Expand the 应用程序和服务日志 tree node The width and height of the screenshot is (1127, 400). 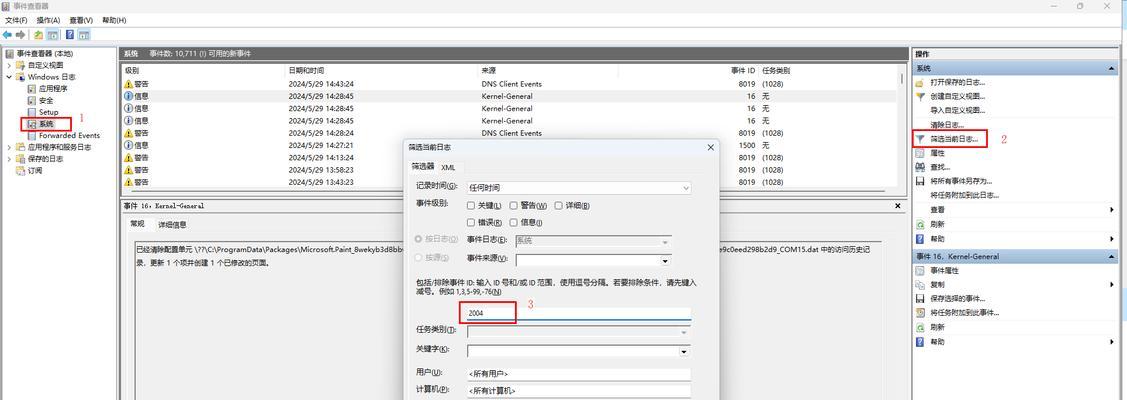(9, 147)
